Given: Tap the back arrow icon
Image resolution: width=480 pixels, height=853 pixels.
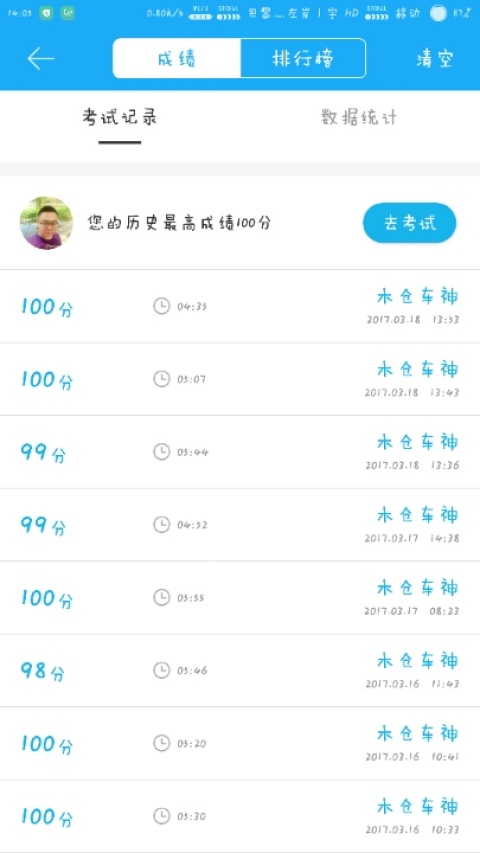Looking at the screenshot, I should [x=41, y=58].
